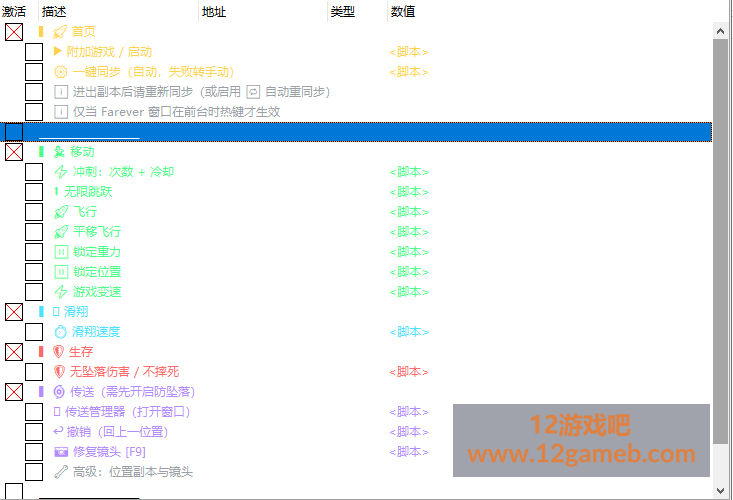Click the info icon of 仅当 Farever 窗口 row

coord(61,112)
